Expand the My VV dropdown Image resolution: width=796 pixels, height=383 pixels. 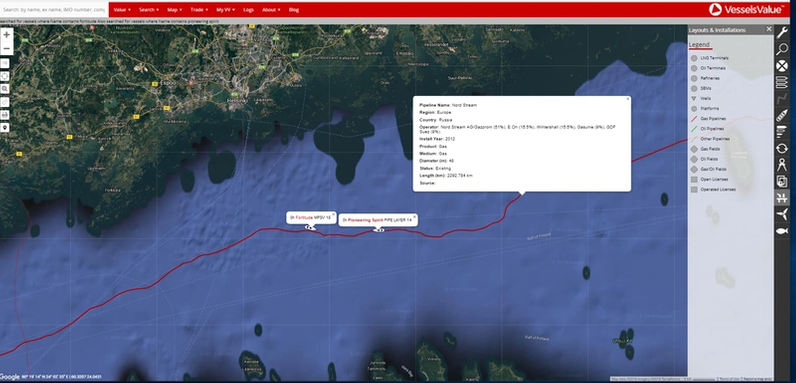[225, 10]
